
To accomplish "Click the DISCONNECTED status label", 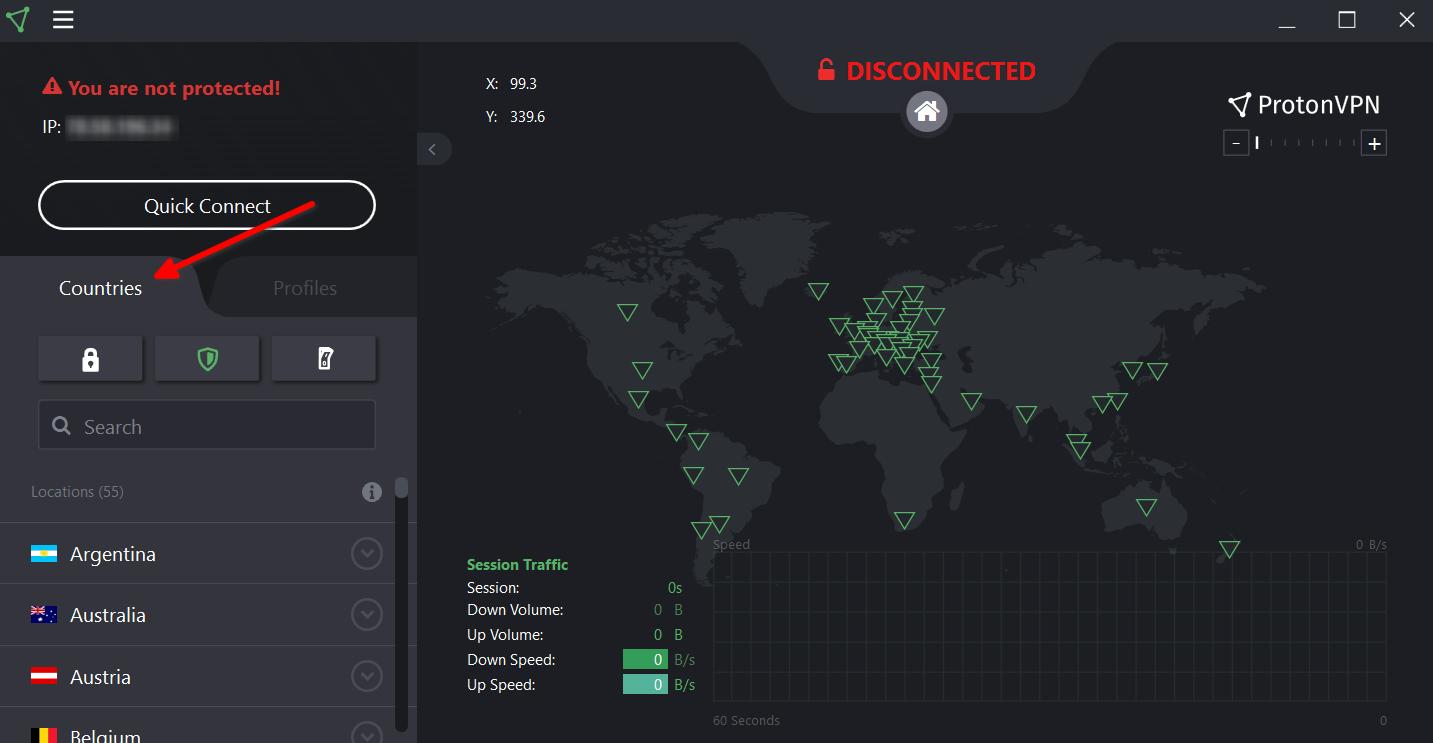I will click(941, 71).
